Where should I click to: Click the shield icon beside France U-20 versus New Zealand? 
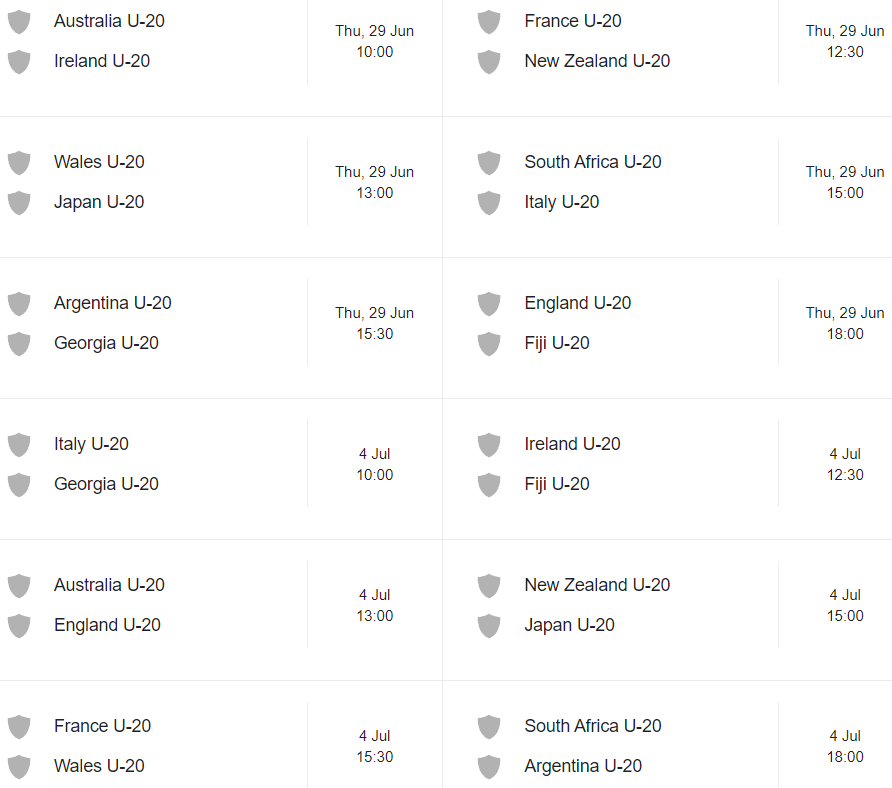pos(489,22)
